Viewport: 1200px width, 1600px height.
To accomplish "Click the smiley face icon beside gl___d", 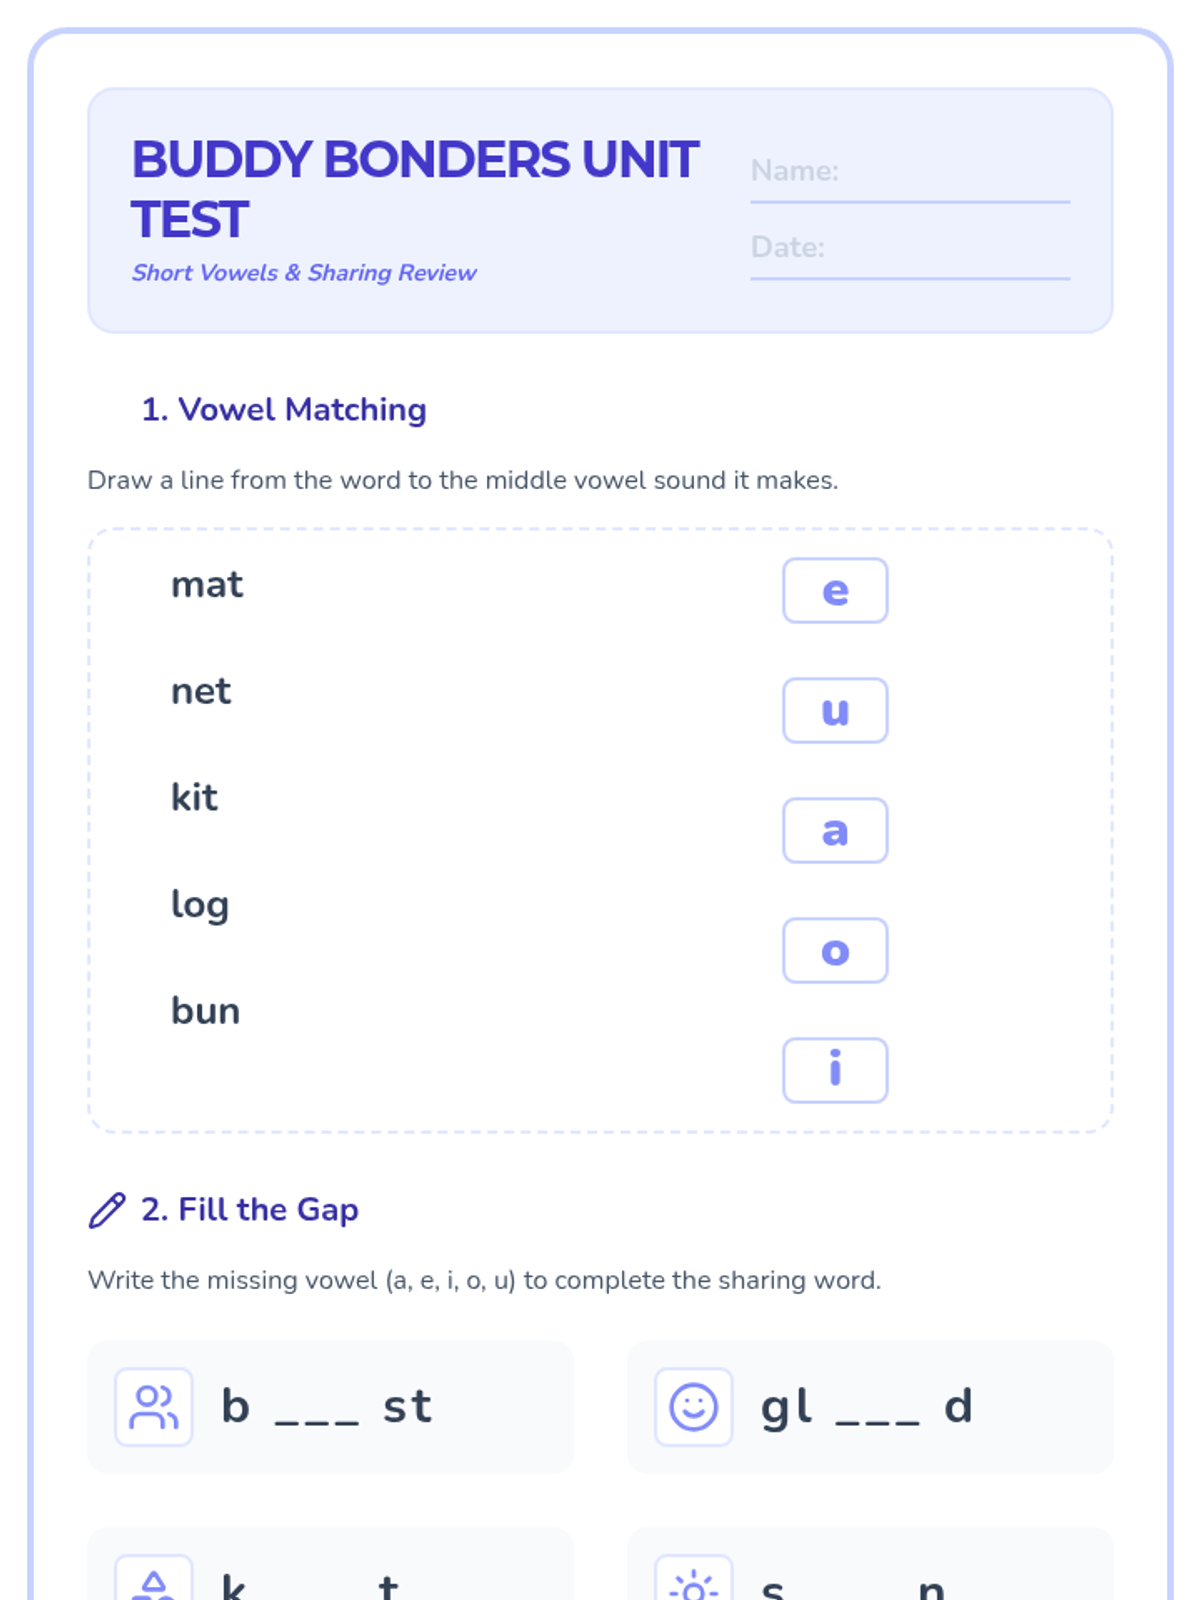I will tap(693, 1407).
